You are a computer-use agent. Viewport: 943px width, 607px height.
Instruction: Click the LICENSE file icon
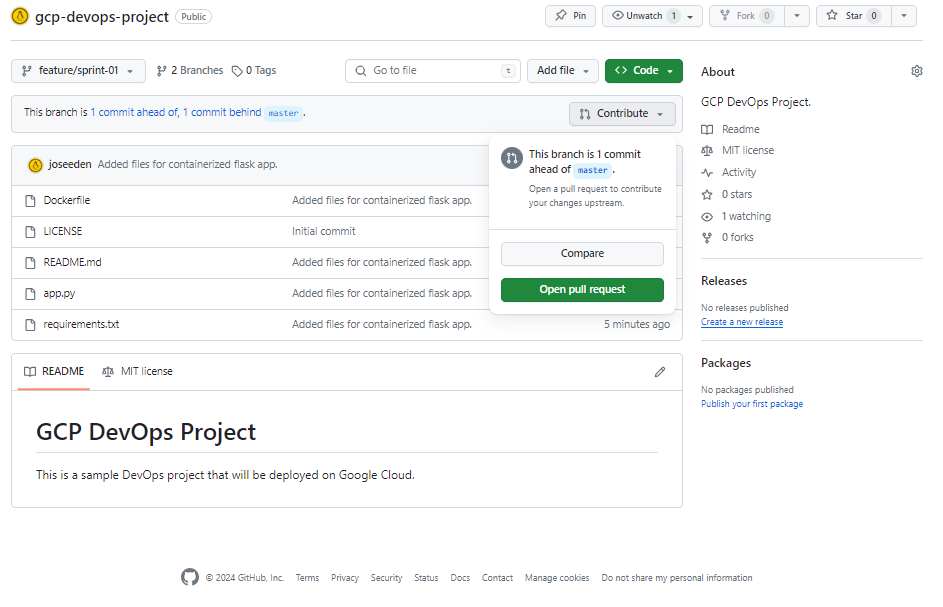[30, 232]
